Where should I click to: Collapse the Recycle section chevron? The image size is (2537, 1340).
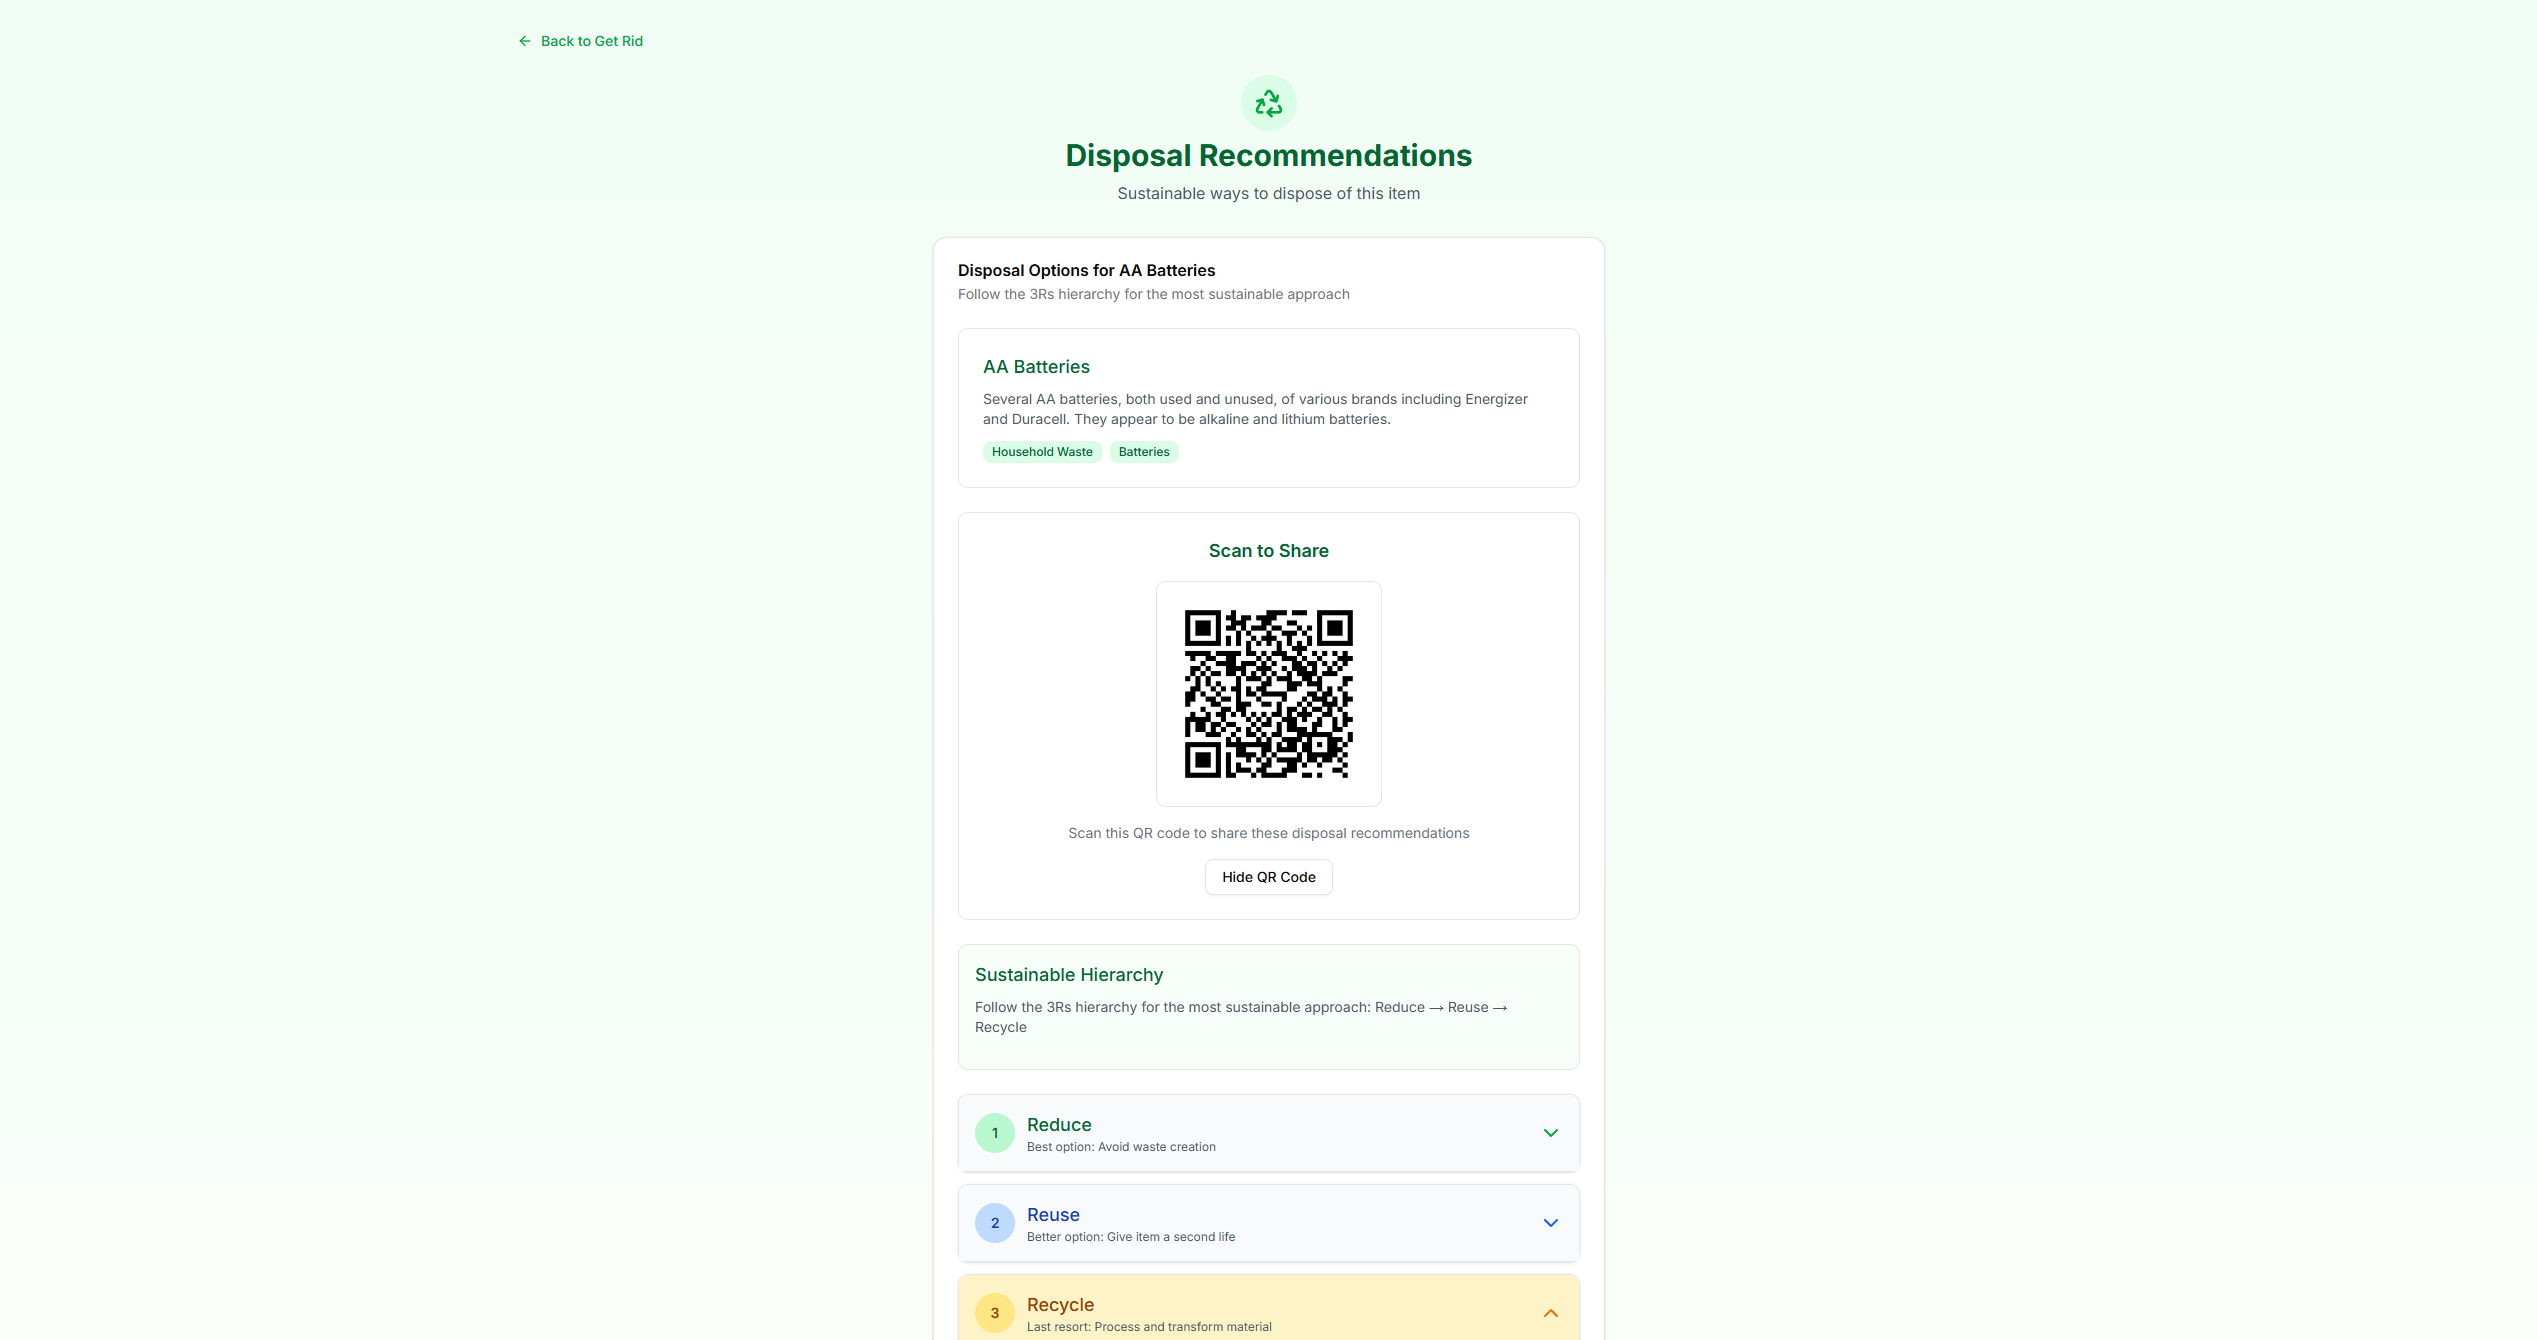click(x=1550, y=1313)
